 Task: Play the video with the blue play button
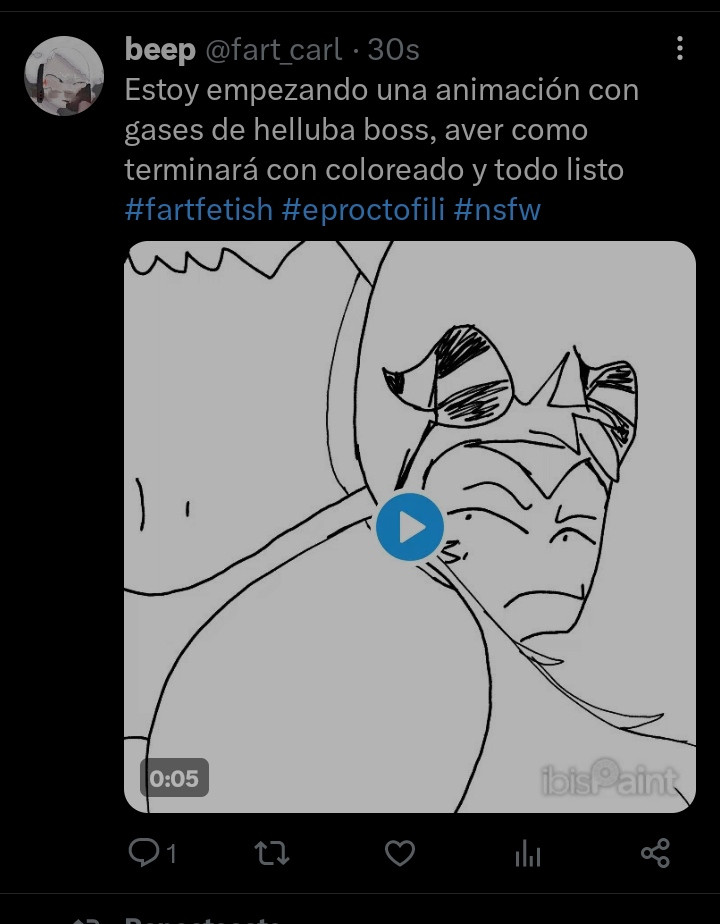click(409, 527)
